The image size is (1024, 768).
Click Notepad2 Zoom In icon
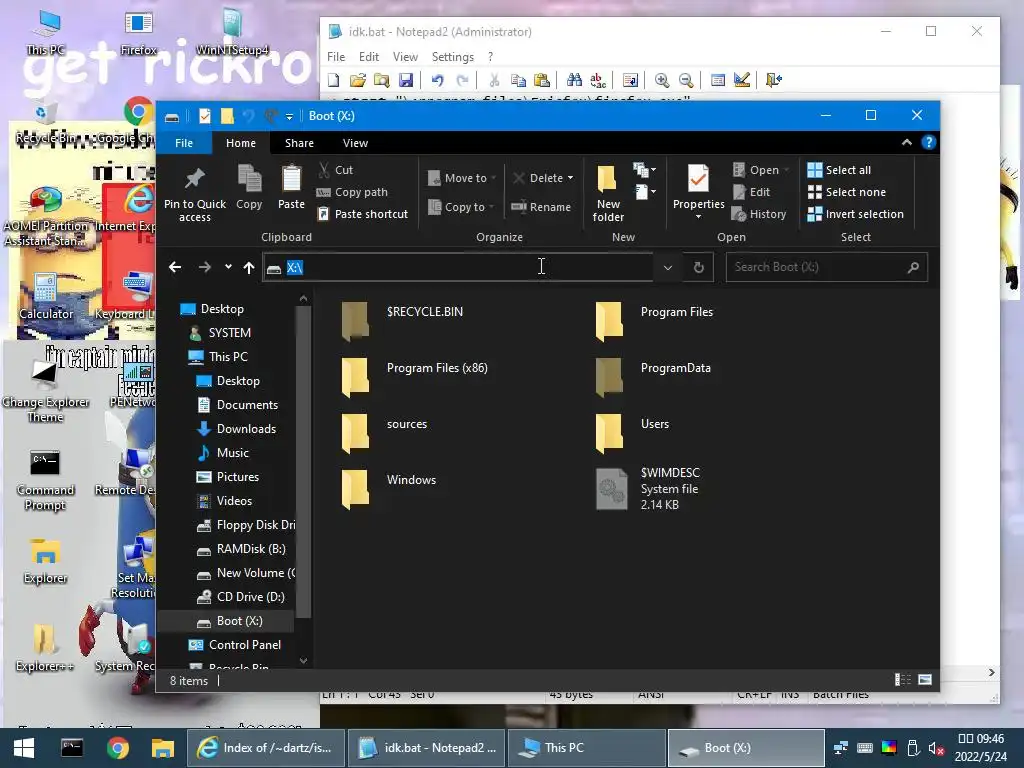click(x=662, y=80)
